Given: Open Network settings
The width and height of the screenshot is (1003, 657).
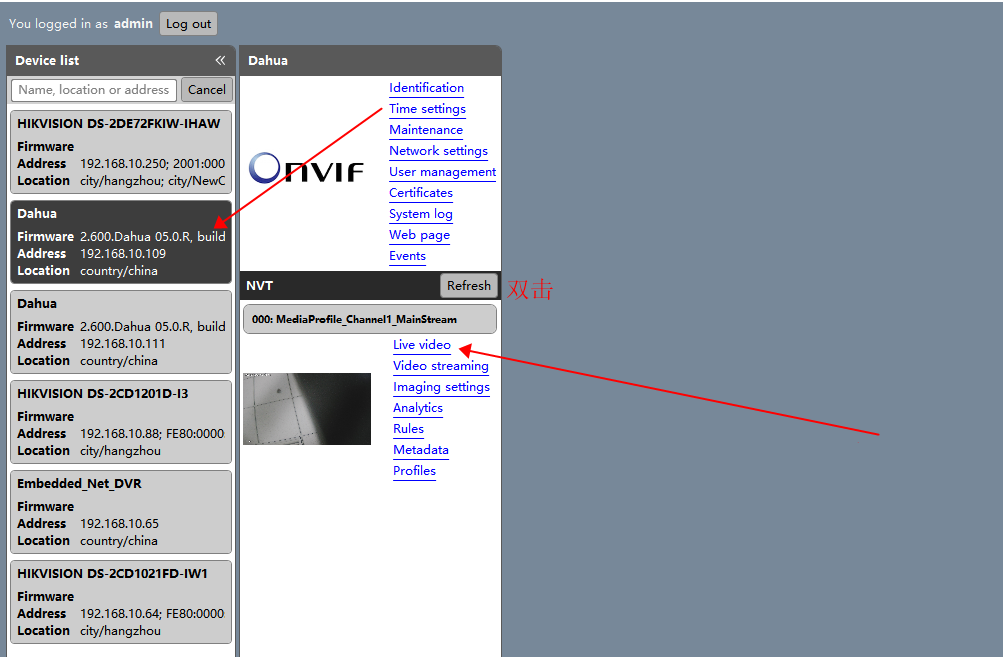Looking at the screenshot, I should click(x=438, y=151).
